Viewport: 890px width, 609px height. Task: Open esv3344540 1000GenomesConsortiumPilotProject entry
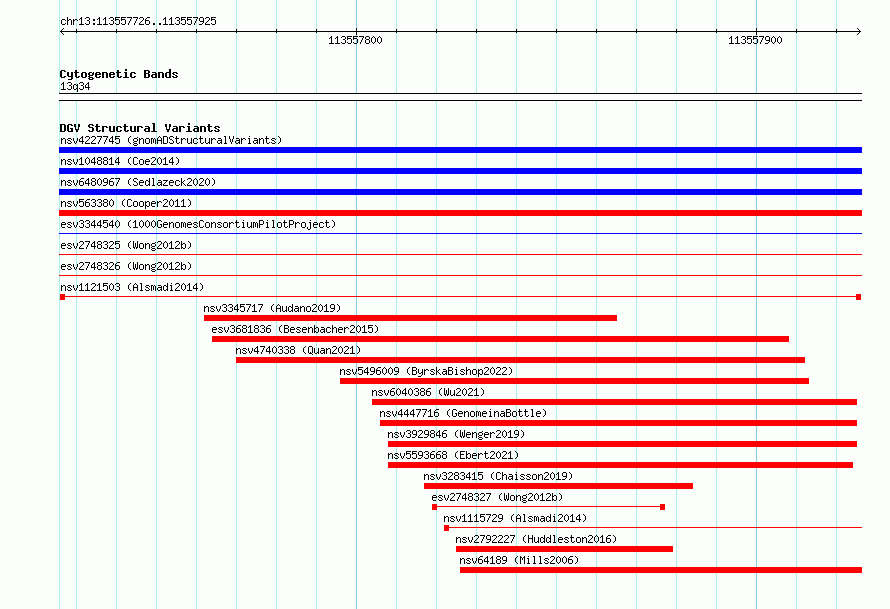(198, 224)
